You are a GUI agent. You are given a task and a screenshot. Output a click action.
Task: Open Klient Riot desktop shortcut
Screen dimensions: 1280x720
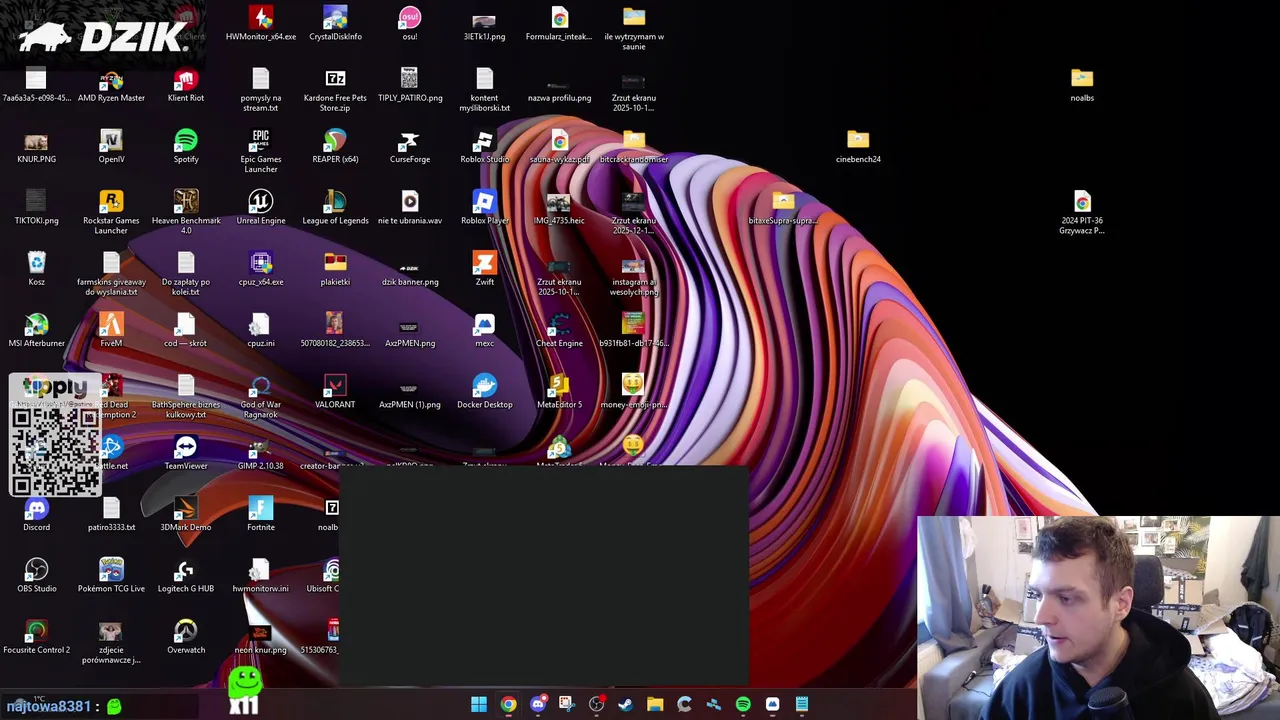[x=186, y=86]
